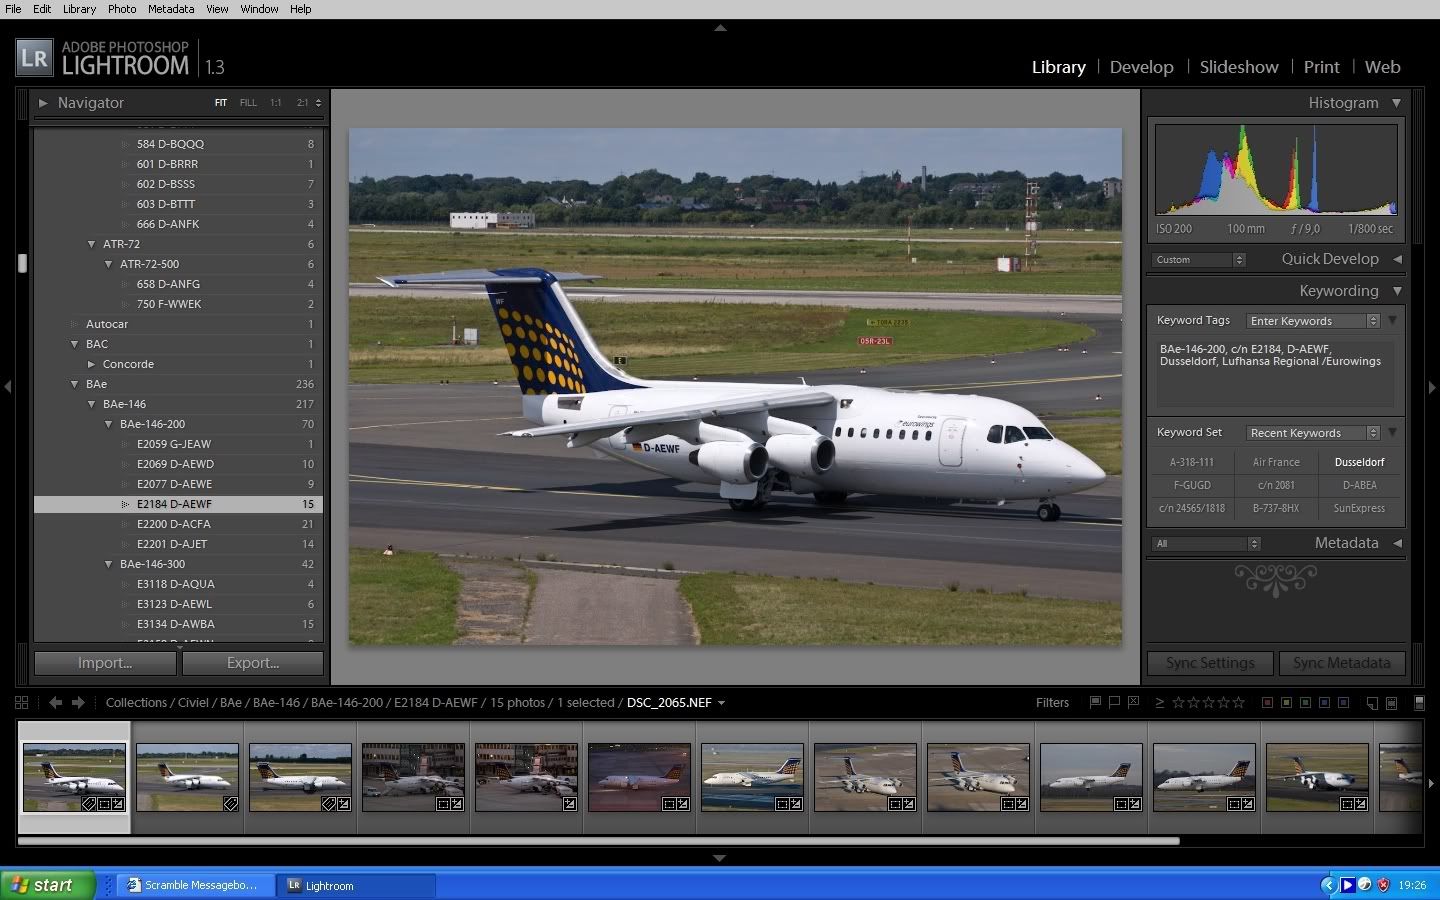Collapse the Keywording panel
Screen dimensions: 1440x900
(1397, 291)
